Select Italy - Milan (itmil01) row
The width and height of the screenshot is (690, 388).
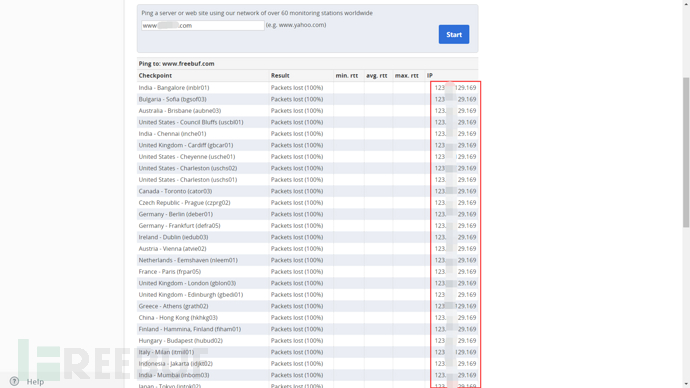coord(307,352)
